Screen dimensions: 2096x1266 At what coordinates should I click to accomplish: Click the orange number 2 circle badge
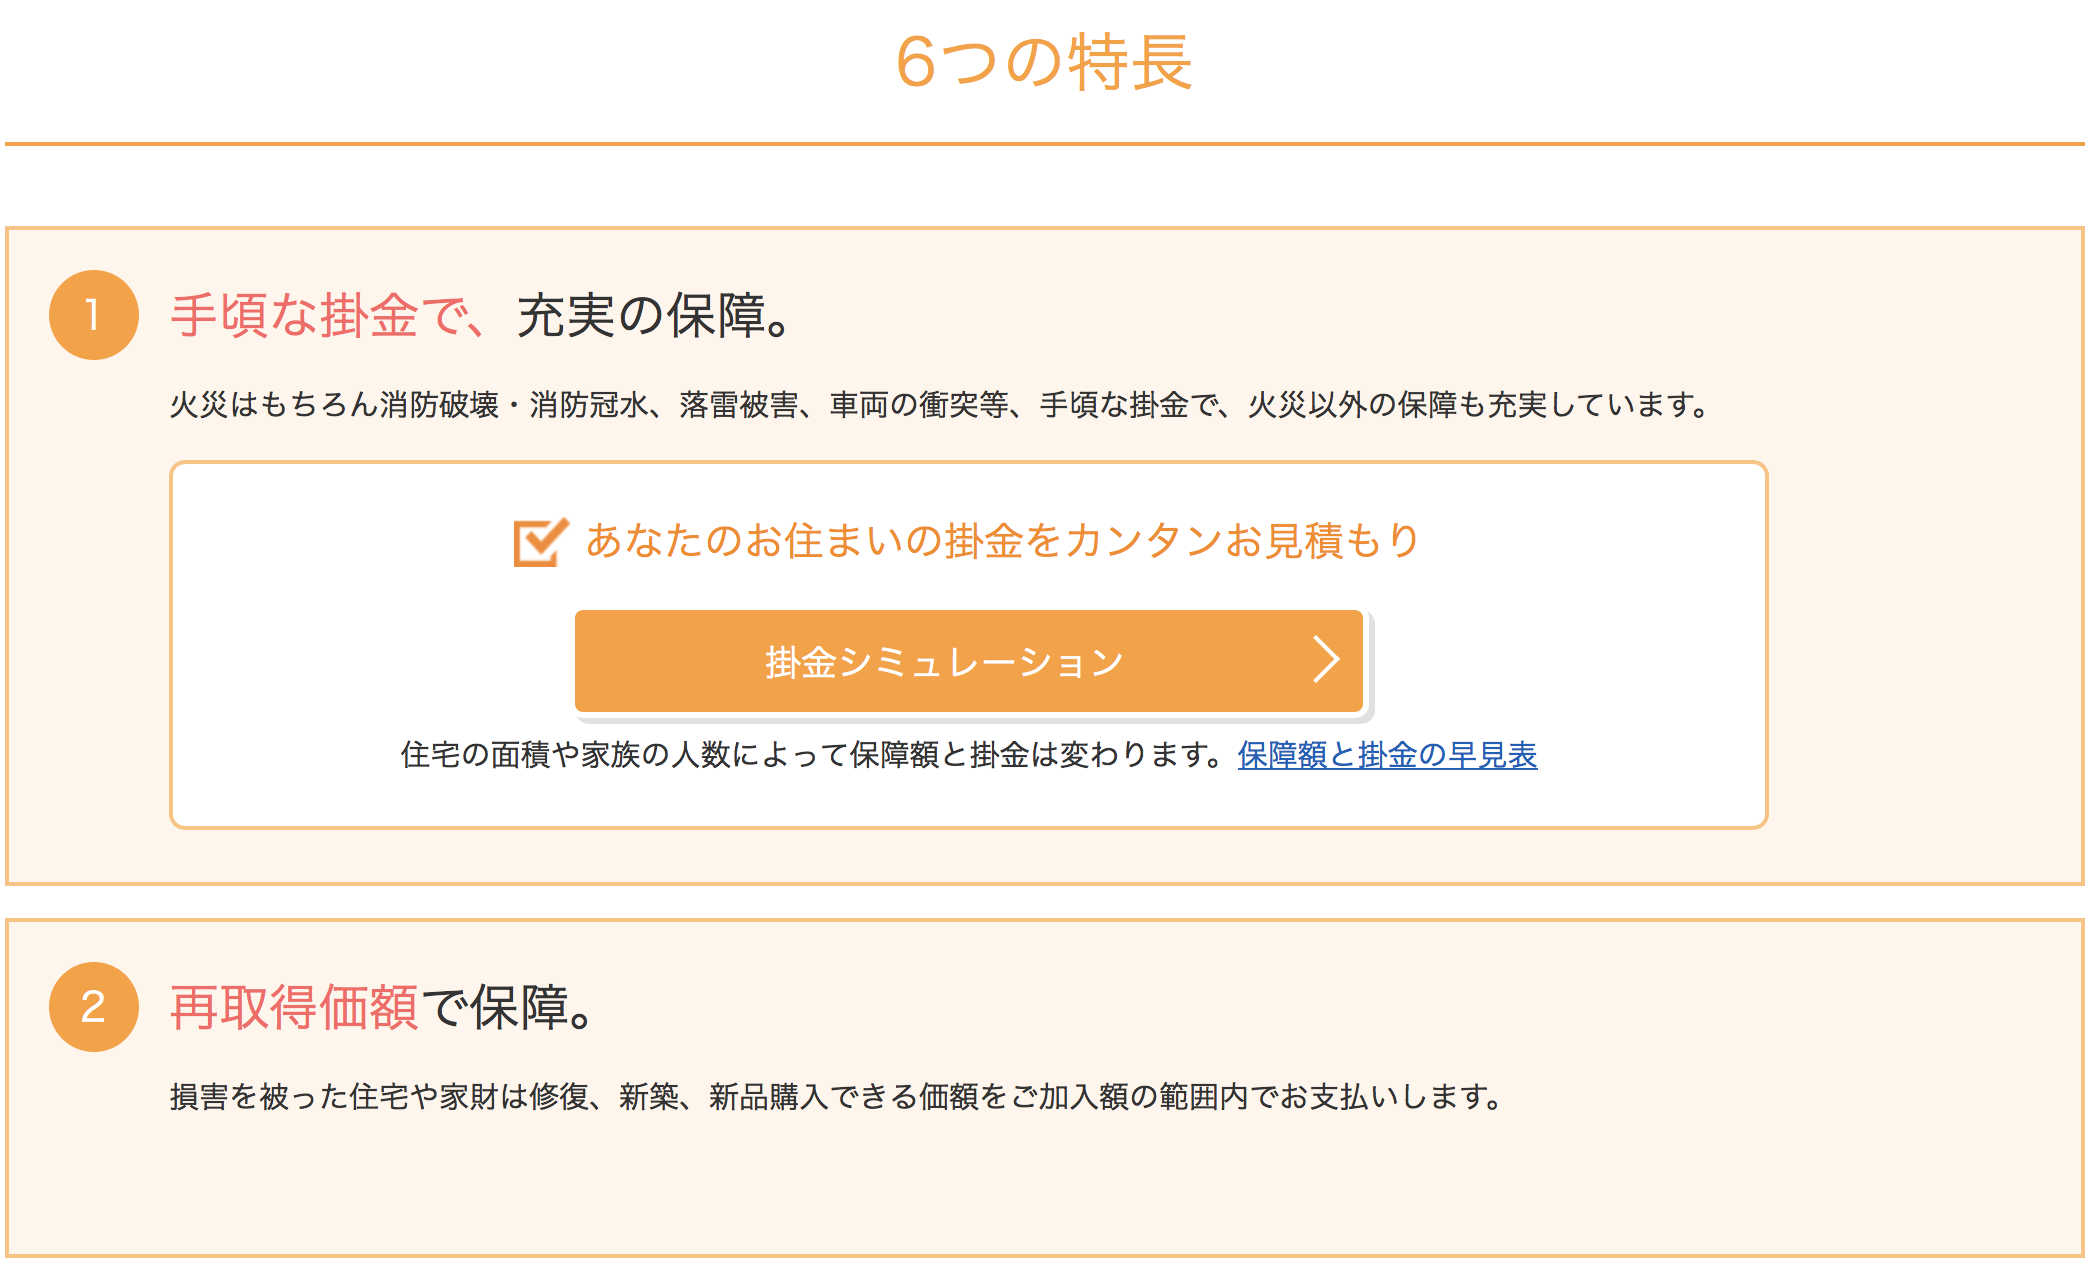point(93,1007)
